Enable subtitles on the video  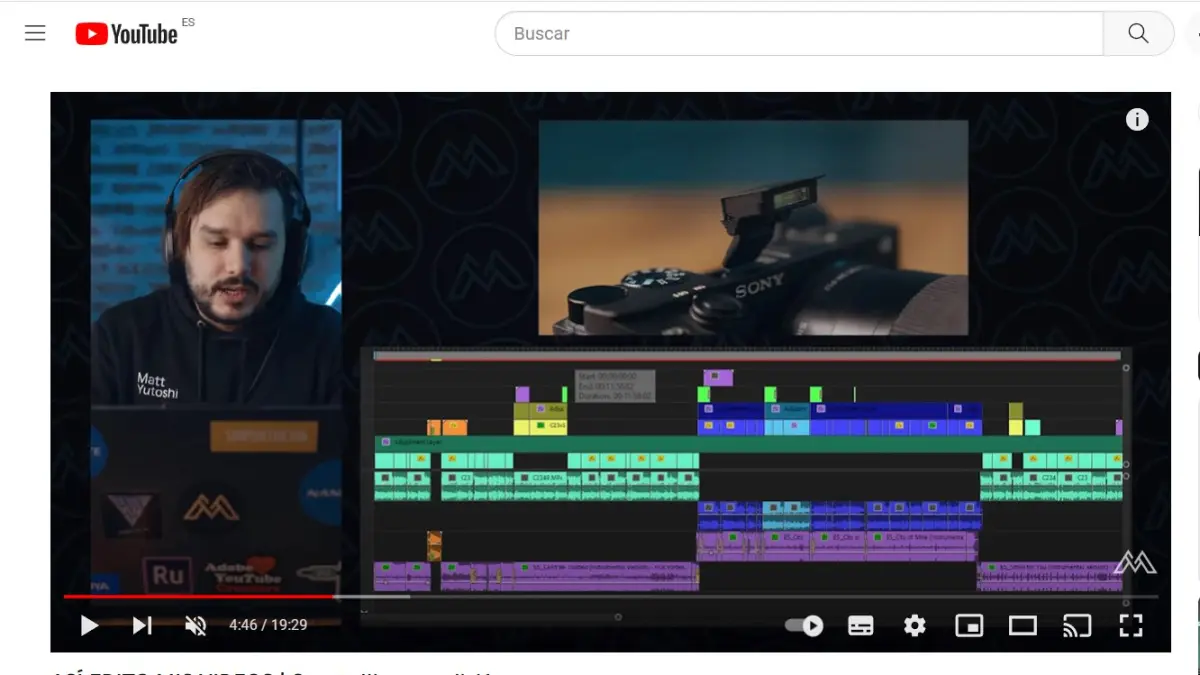(860, 625)
